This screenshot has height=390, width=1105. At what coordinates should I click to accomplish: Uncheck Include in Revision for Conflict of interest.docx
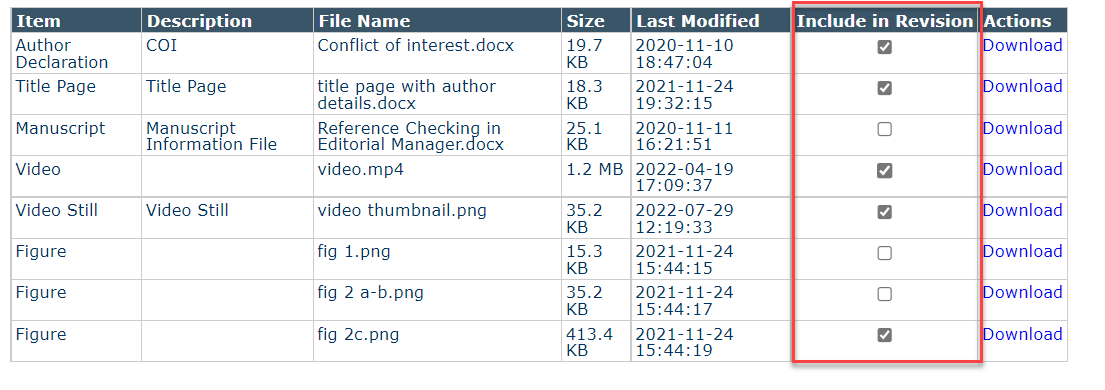pos(884,47)
